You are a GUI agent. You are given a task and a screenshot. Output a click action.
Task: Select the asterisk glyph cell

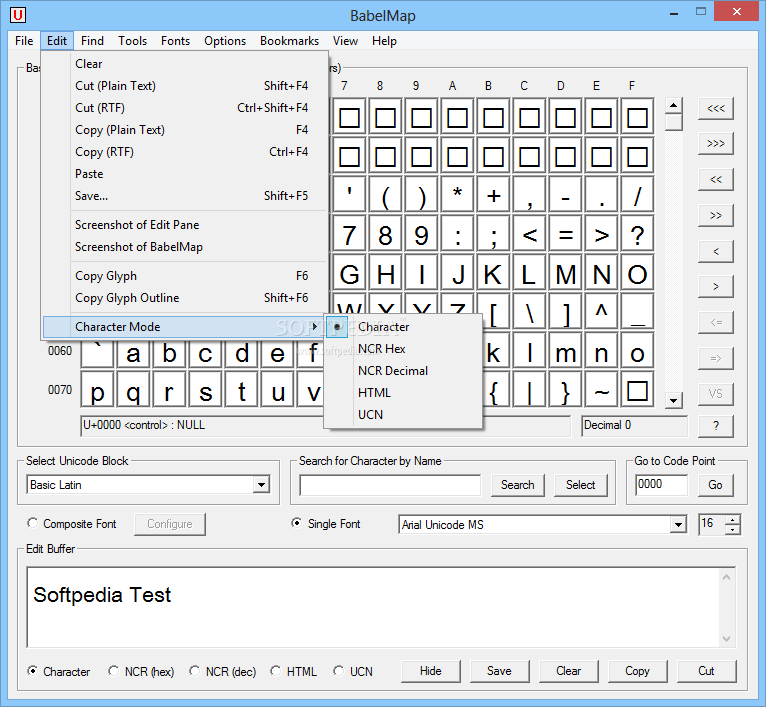pos(457,196)
